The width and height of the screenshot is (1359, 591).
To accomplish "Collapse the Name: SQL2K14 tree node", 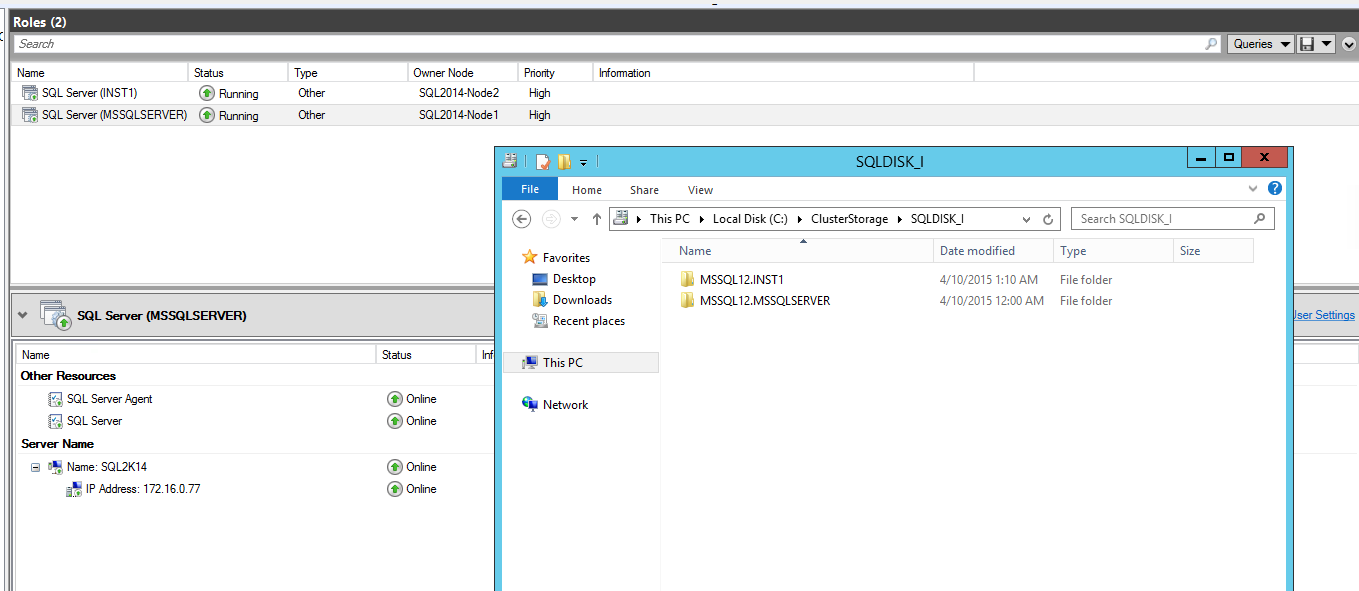I will click(x=36, y=467).
